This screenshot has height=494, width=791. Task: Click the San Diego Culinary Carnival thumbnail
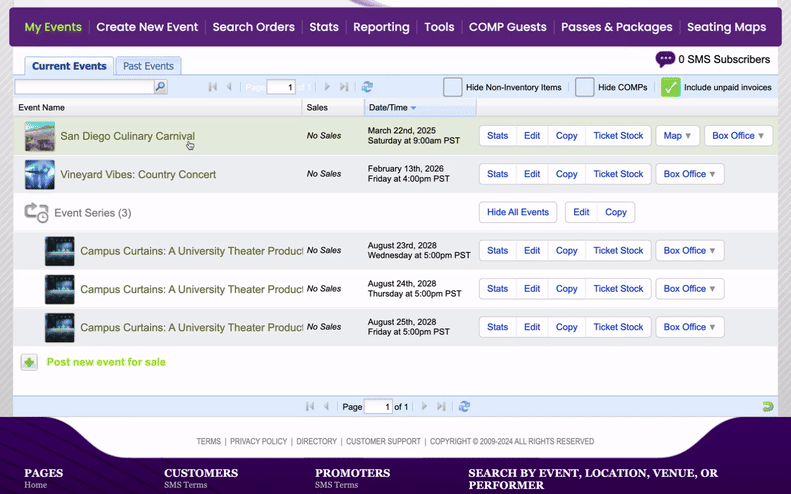tap(40, 136)
